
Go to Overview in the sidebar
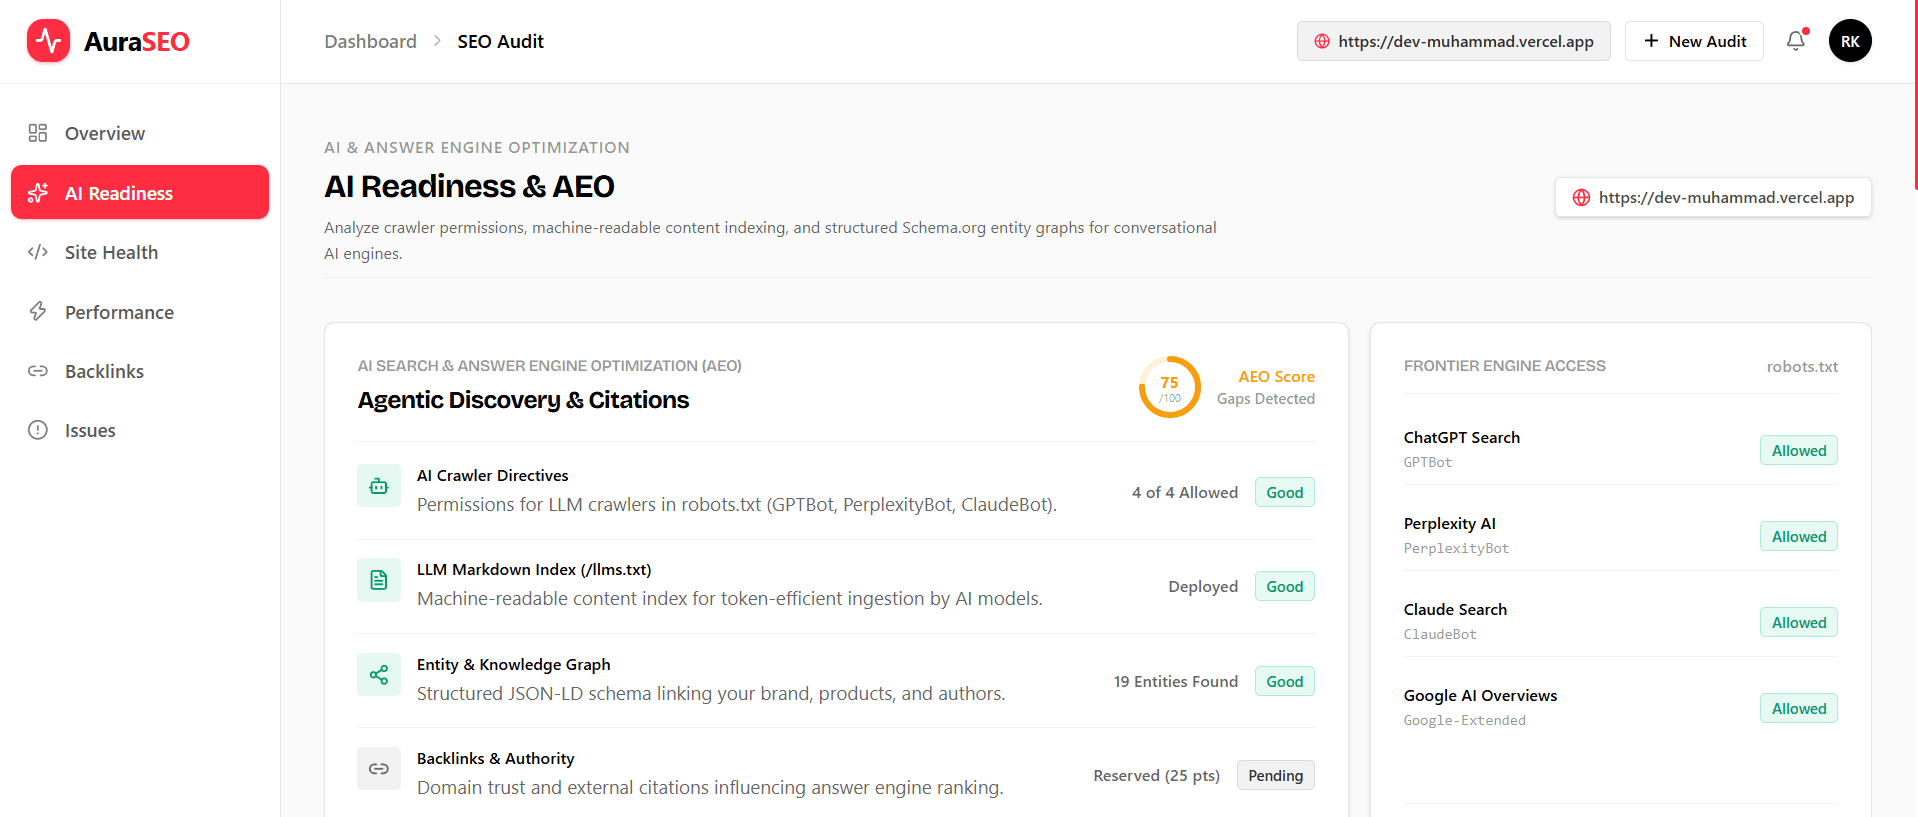pyautogui.click(x=140, y=133)
